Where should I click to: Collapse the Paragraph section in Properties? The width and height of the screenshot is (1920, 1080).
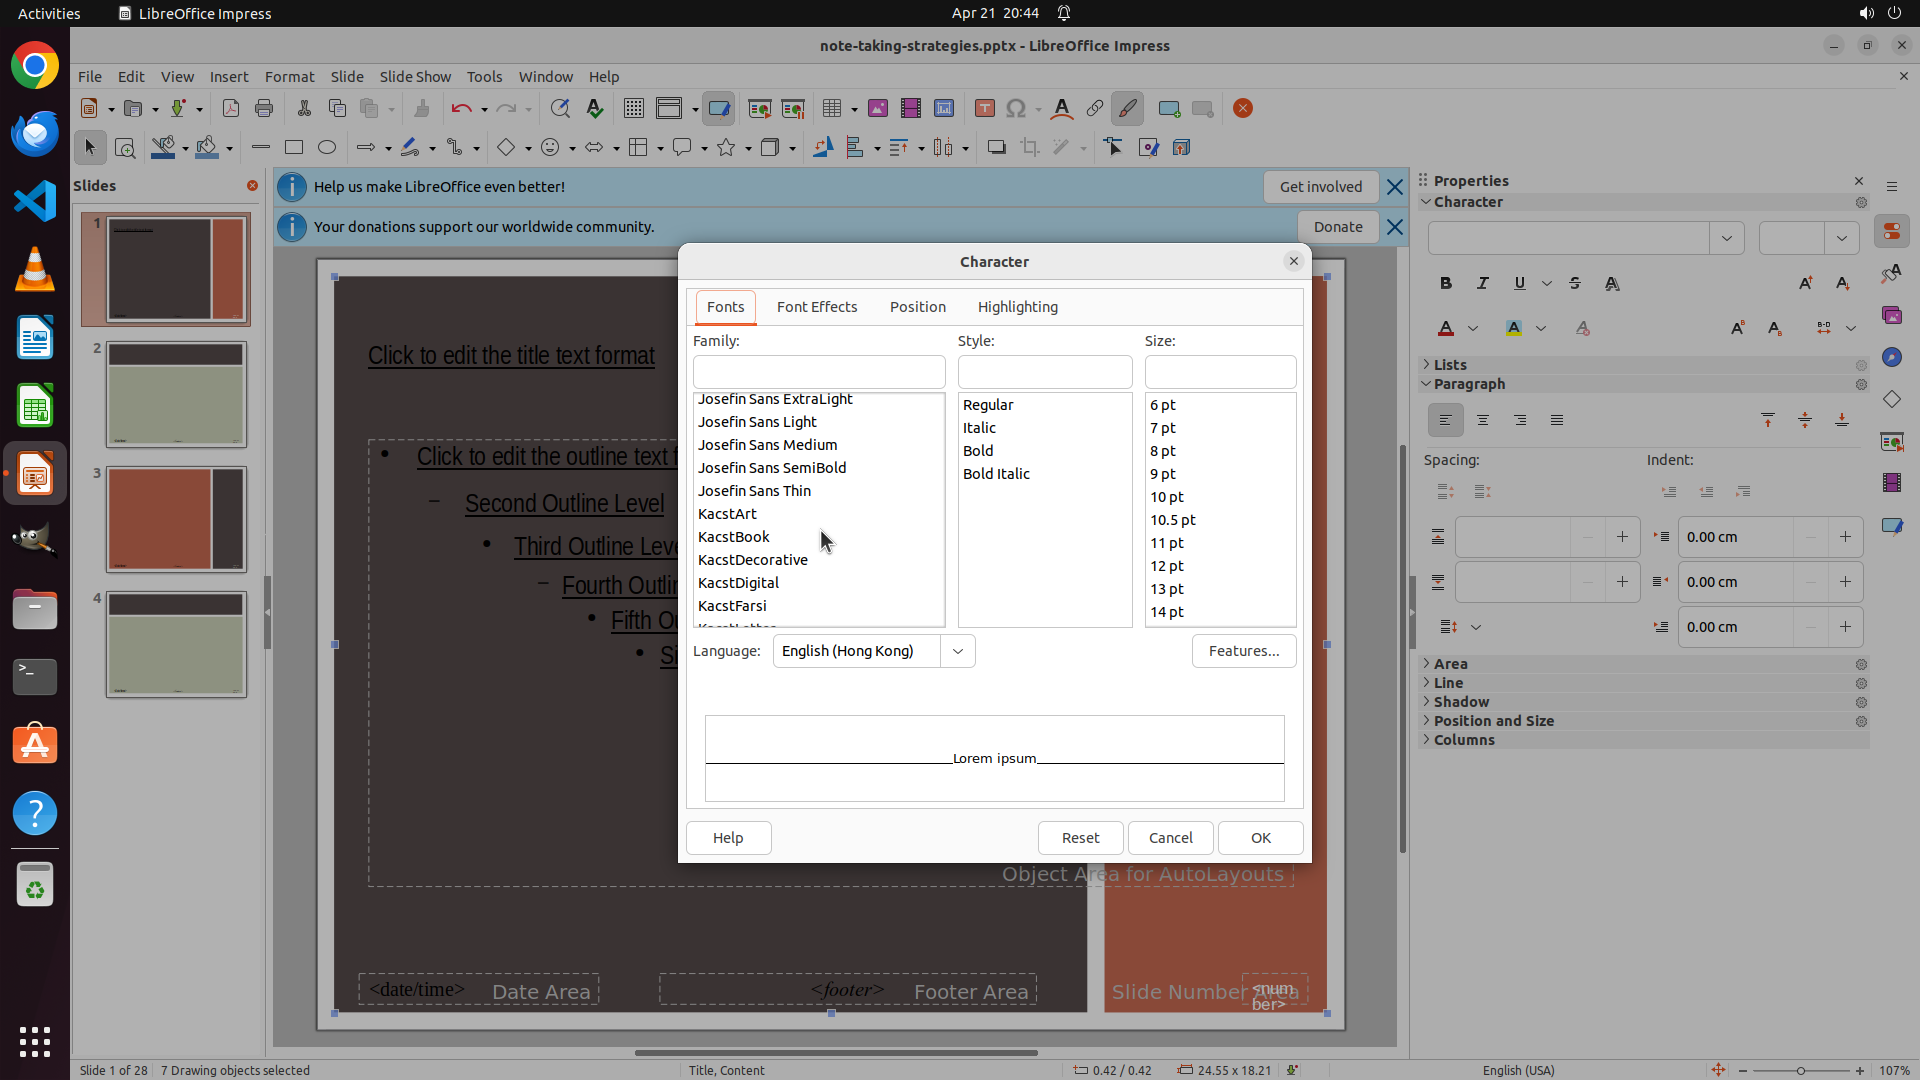click(x=1468, y=384)
